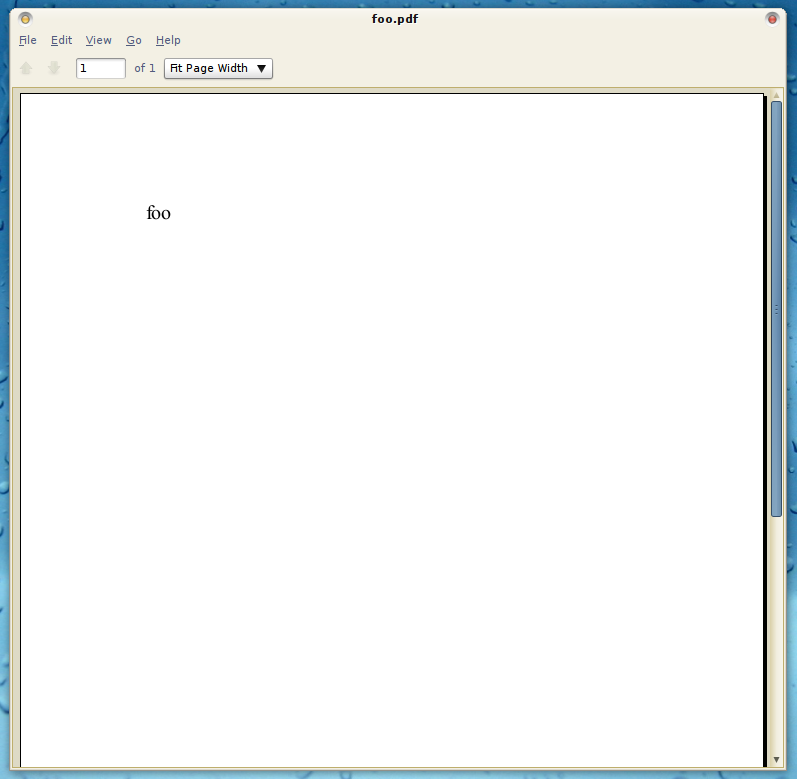The height and width of the screenshot is (779, 797).
Task: Expand the Fit Page Width zoom dropdown
Action: 218,68
